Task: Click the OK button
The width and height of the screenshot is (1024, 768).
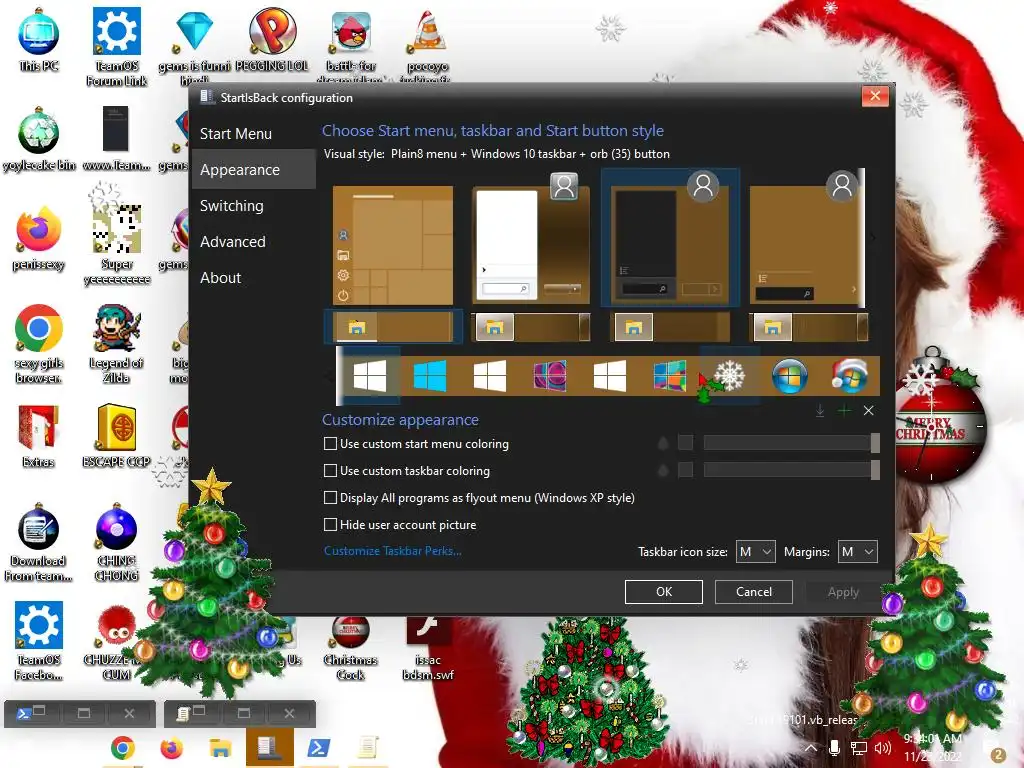Action: pos(664,592)
